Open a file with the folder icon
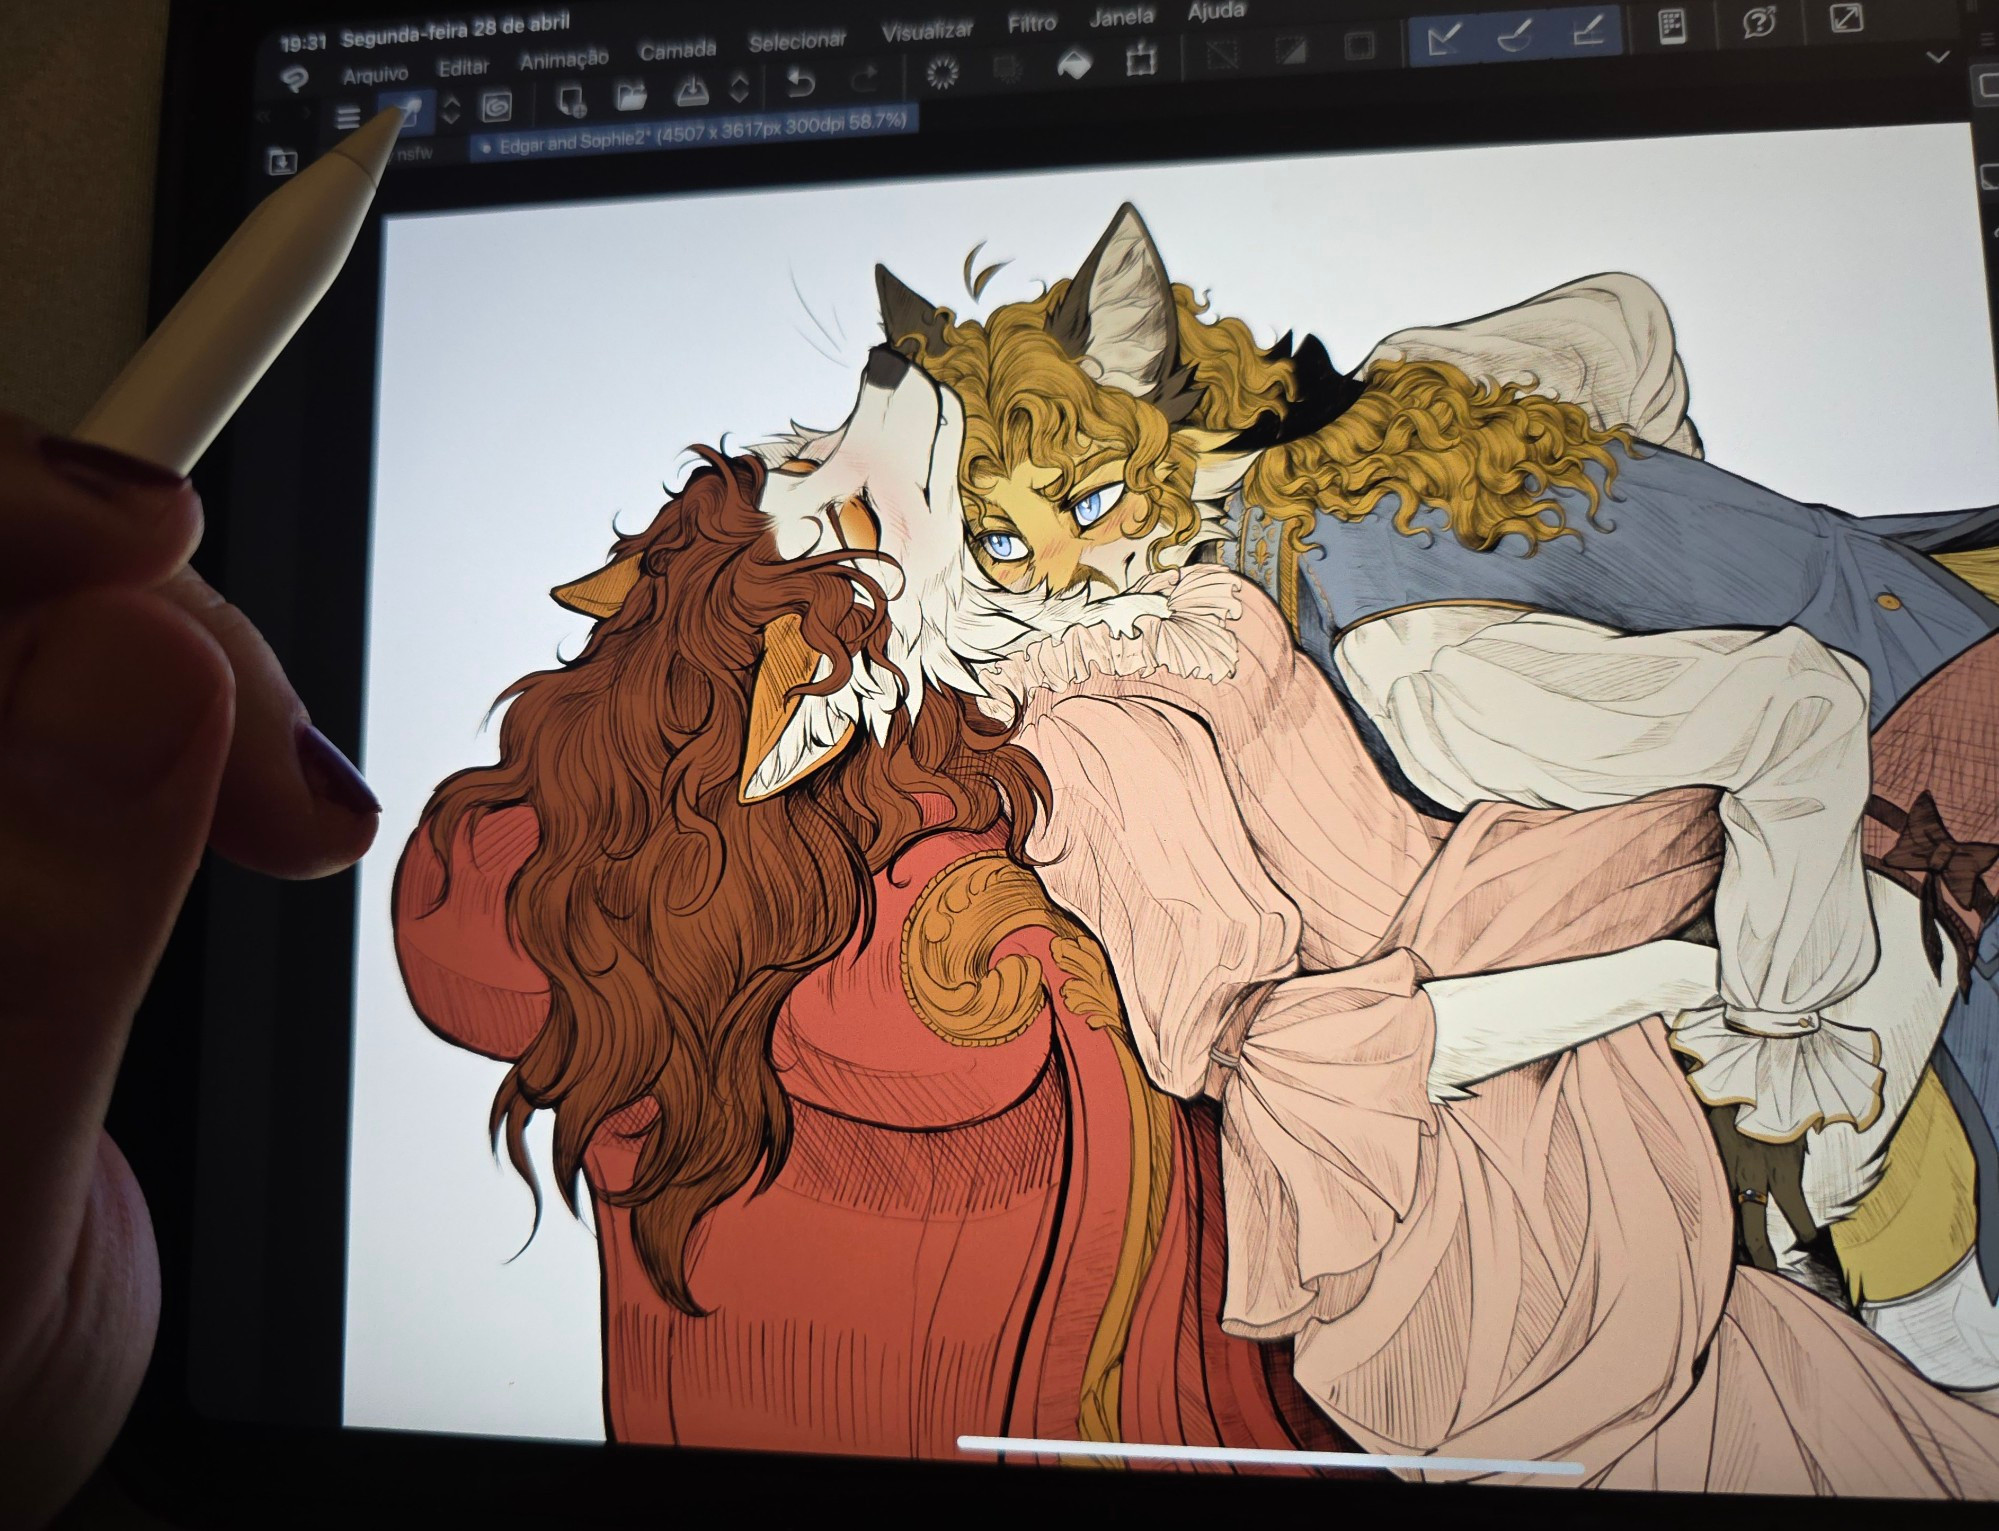Screen dimensions: 1999x1531 [631, 96]
